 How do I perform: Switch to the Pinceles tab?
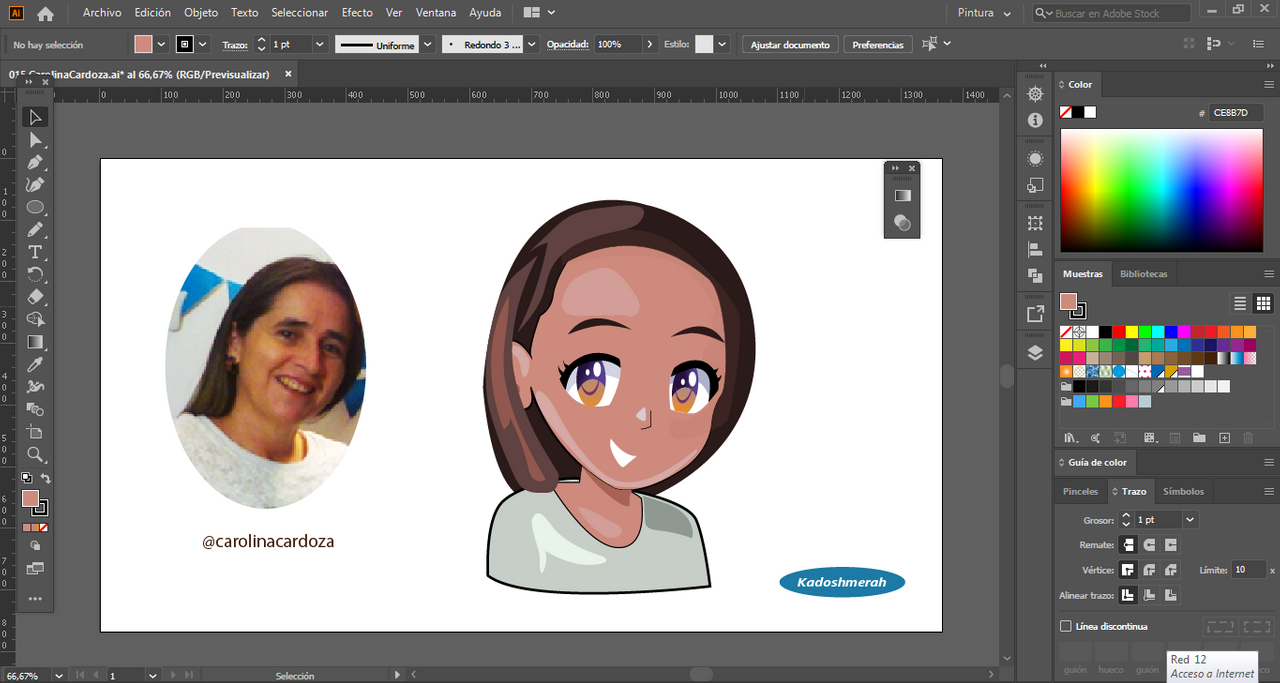click(1080, 491)
